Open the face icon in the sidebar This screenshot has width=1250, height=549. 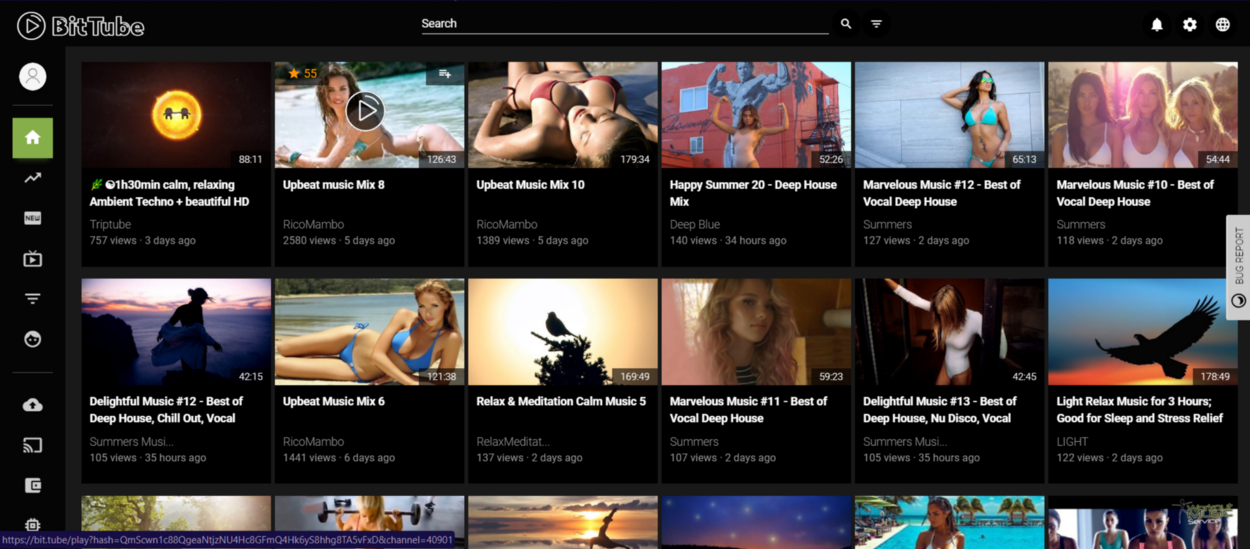coord(33,339)
